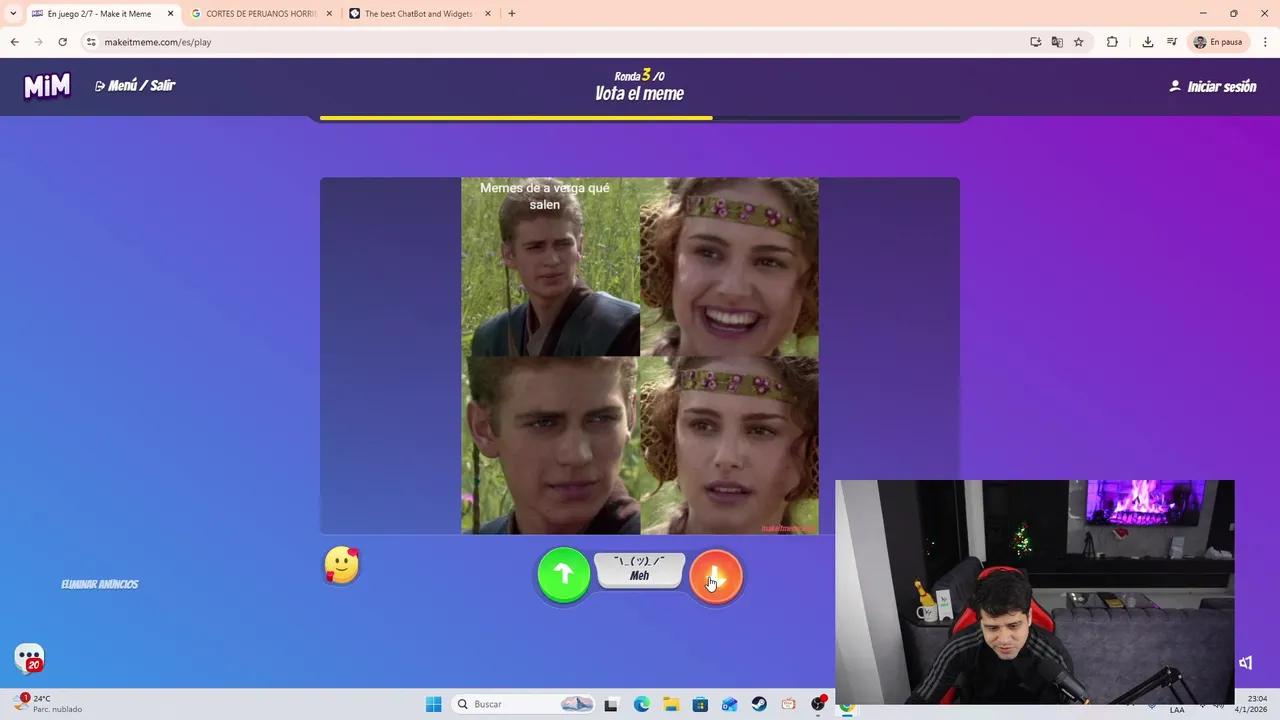Toggle the sound speaker icon

pos(1245,663)
